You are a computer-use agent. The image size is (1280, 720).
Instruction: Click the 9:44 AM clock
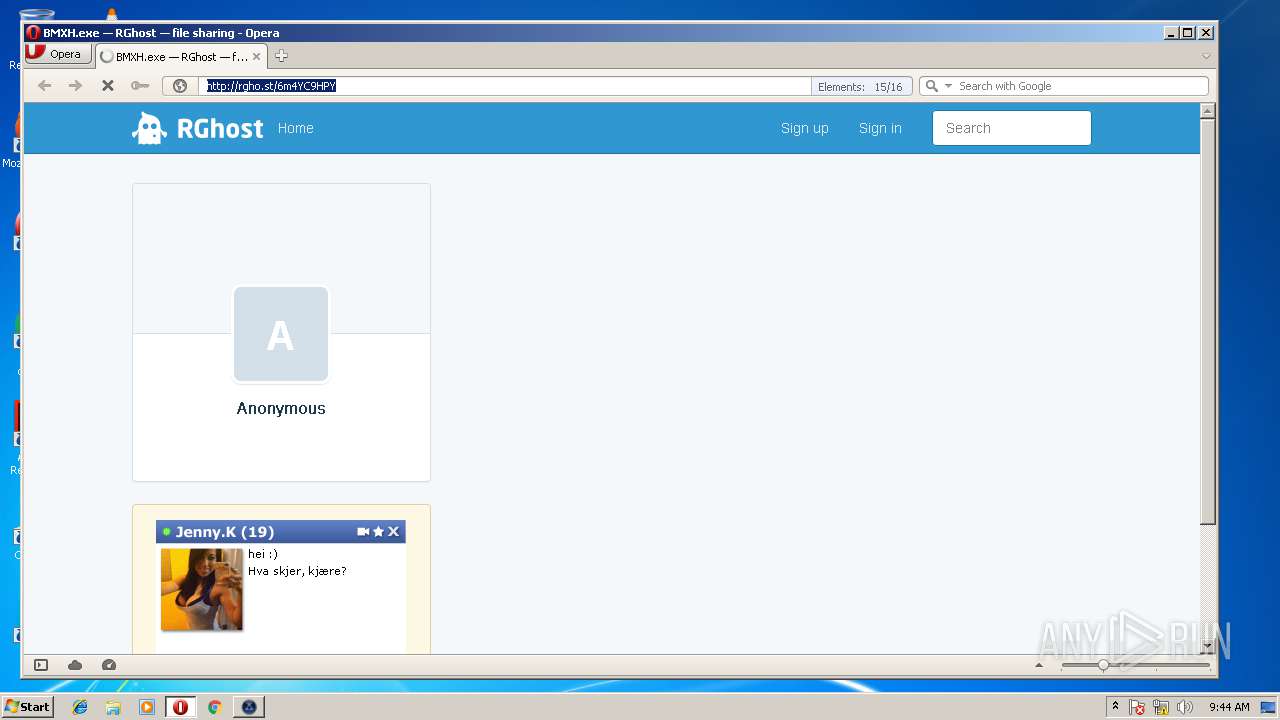1229,707
